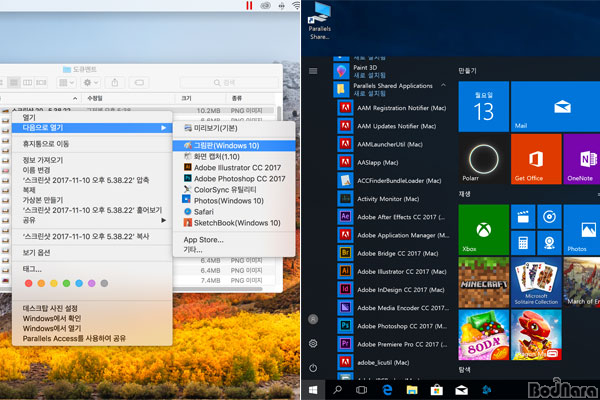
Task: Select Windows에서 열기 menu entry
Action: tap(92, 328)
